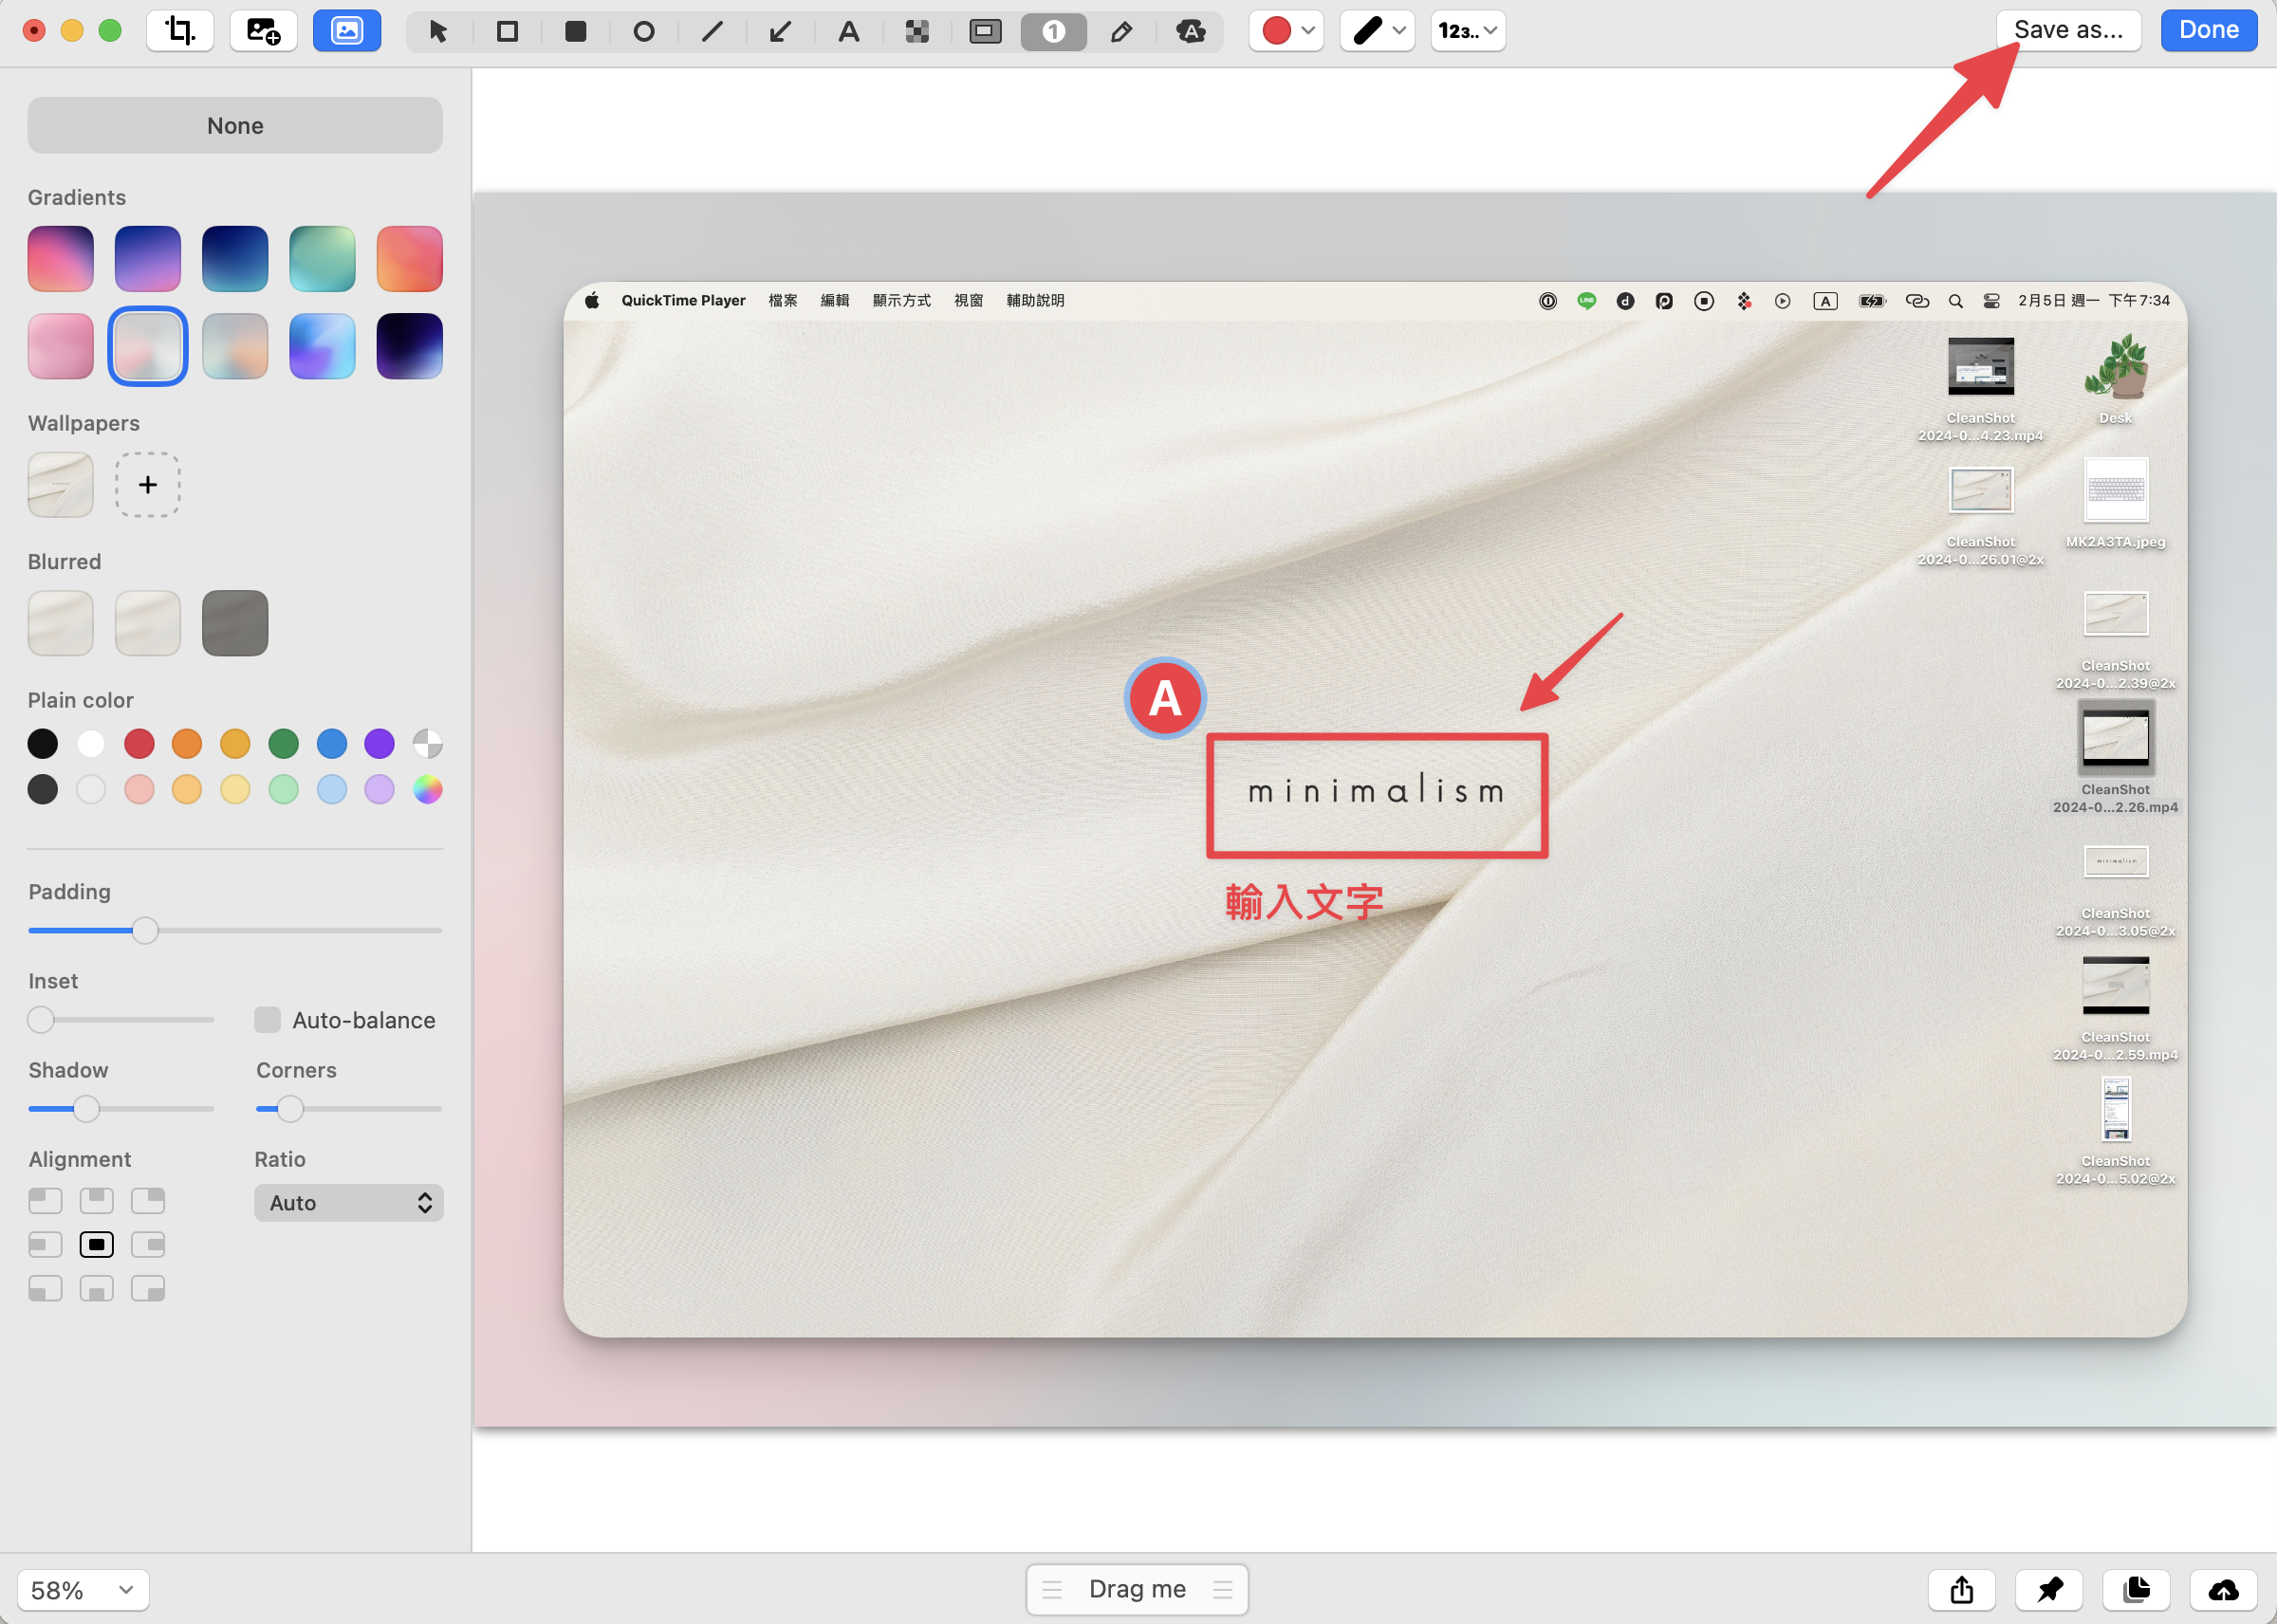Click the Done button

coord(2208,30)
